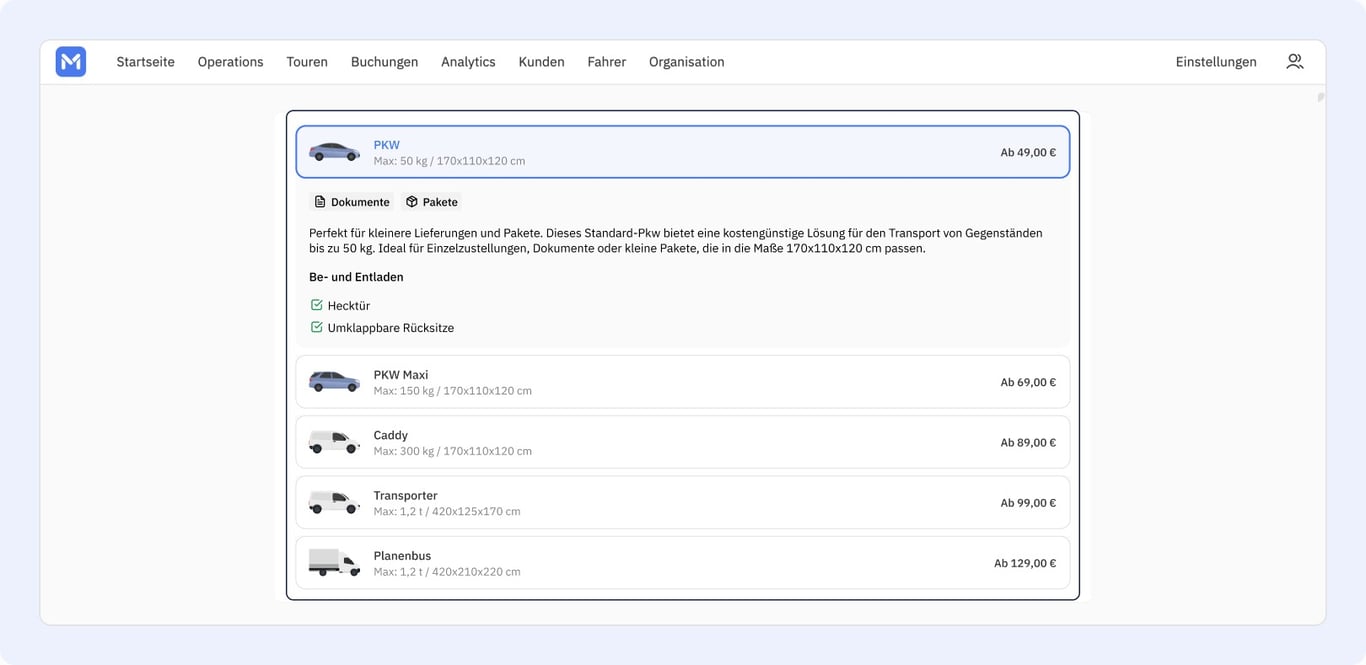1366x665 pixels.
Task: Open Einstellungen
Action: (1216, 62)
